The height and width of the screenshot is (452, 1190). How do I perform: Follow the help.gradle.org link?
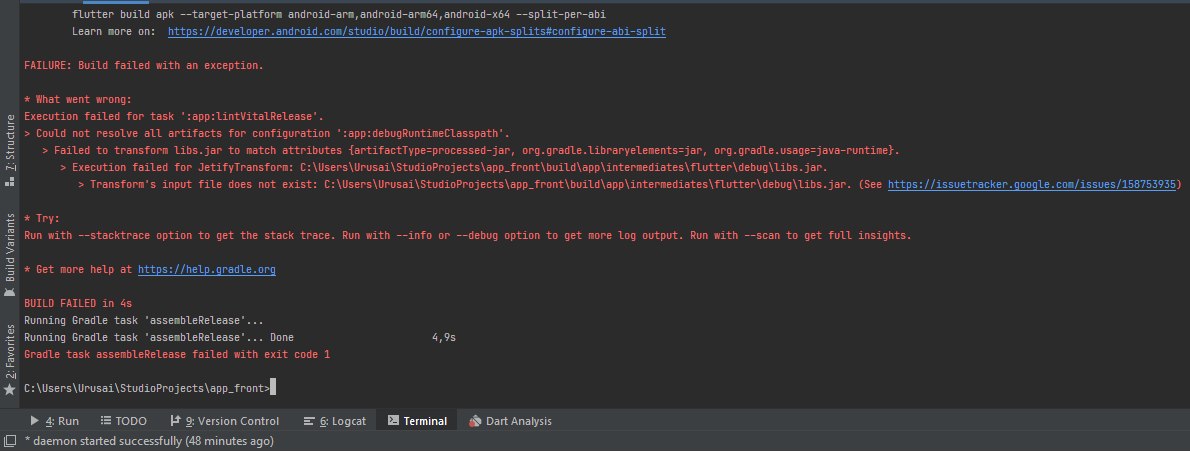(x=206, y=270)
